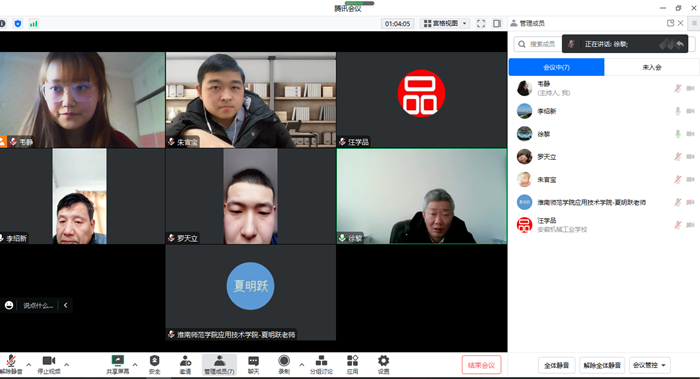
Task: Open the security shield icon
Action: 154,361
